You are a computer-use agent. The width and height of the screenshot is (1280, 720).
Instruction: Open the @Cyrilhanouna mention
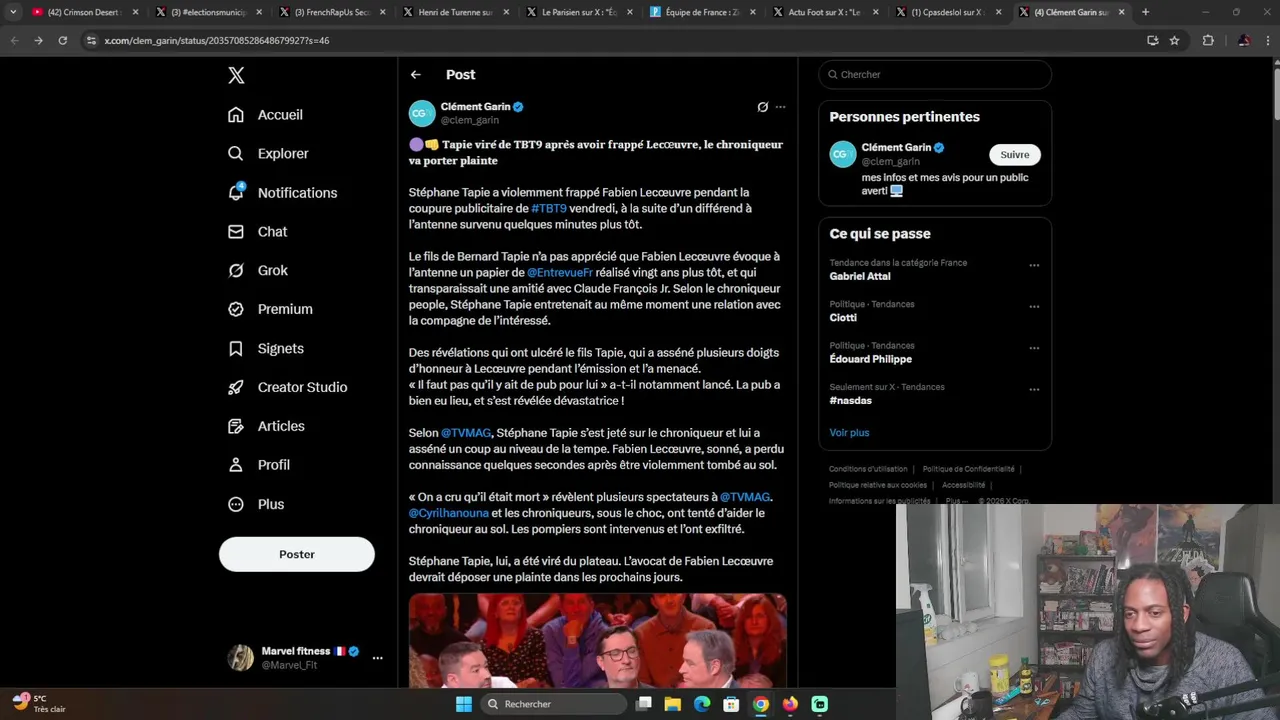449,513
